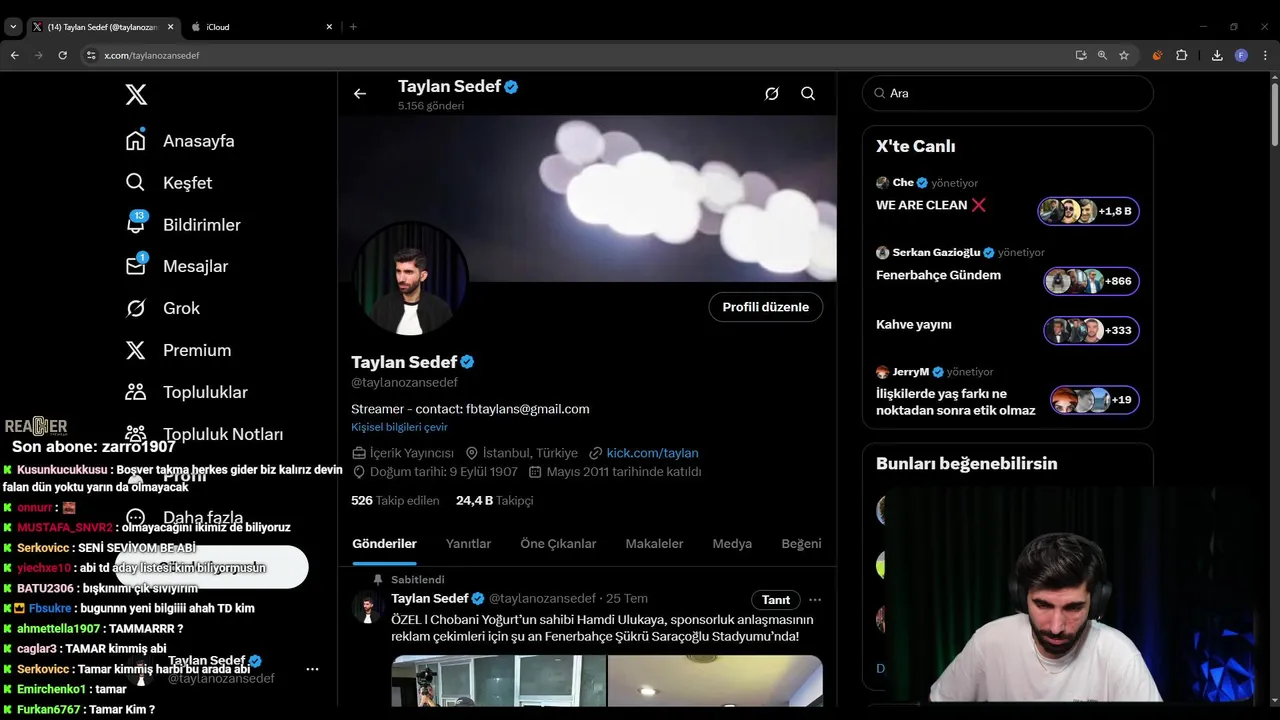This screenshot has width=1280, height=720.
Task: Select the Gönderiler tab
Action: pyautogui.click(x=384, y=544)
